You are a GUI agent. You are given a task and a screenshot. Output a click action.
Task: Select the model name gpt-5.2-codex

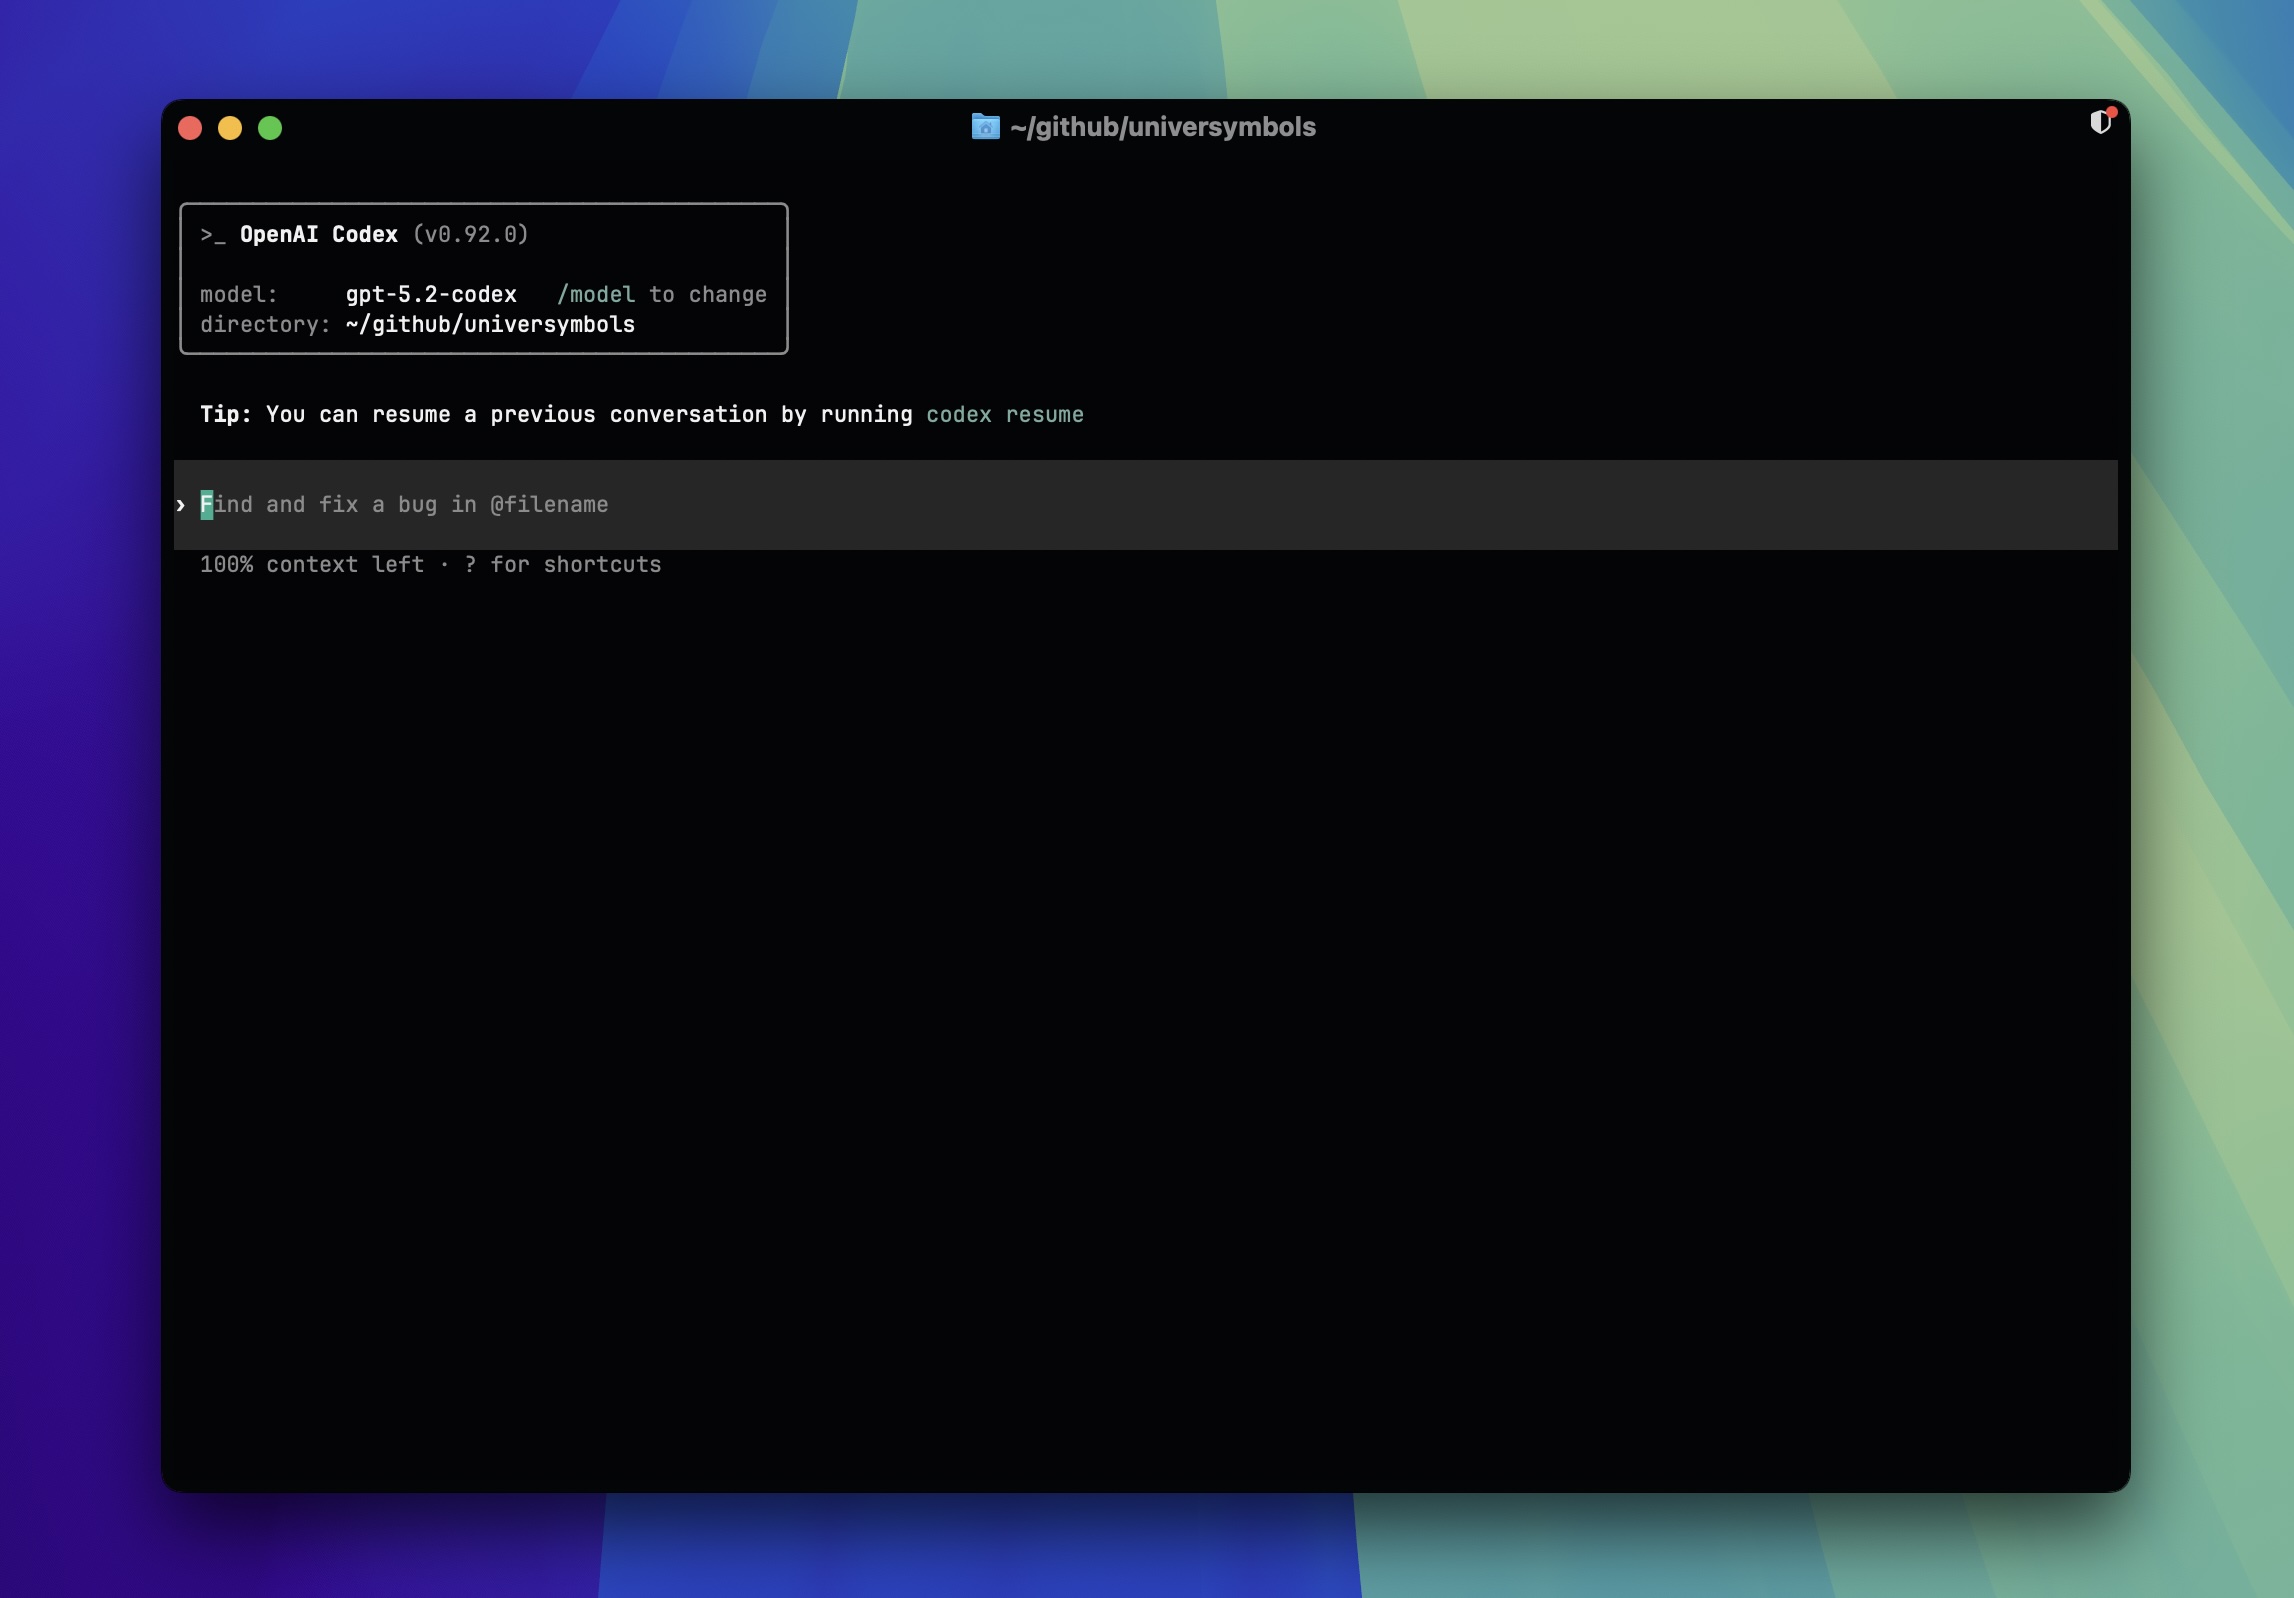430,294
